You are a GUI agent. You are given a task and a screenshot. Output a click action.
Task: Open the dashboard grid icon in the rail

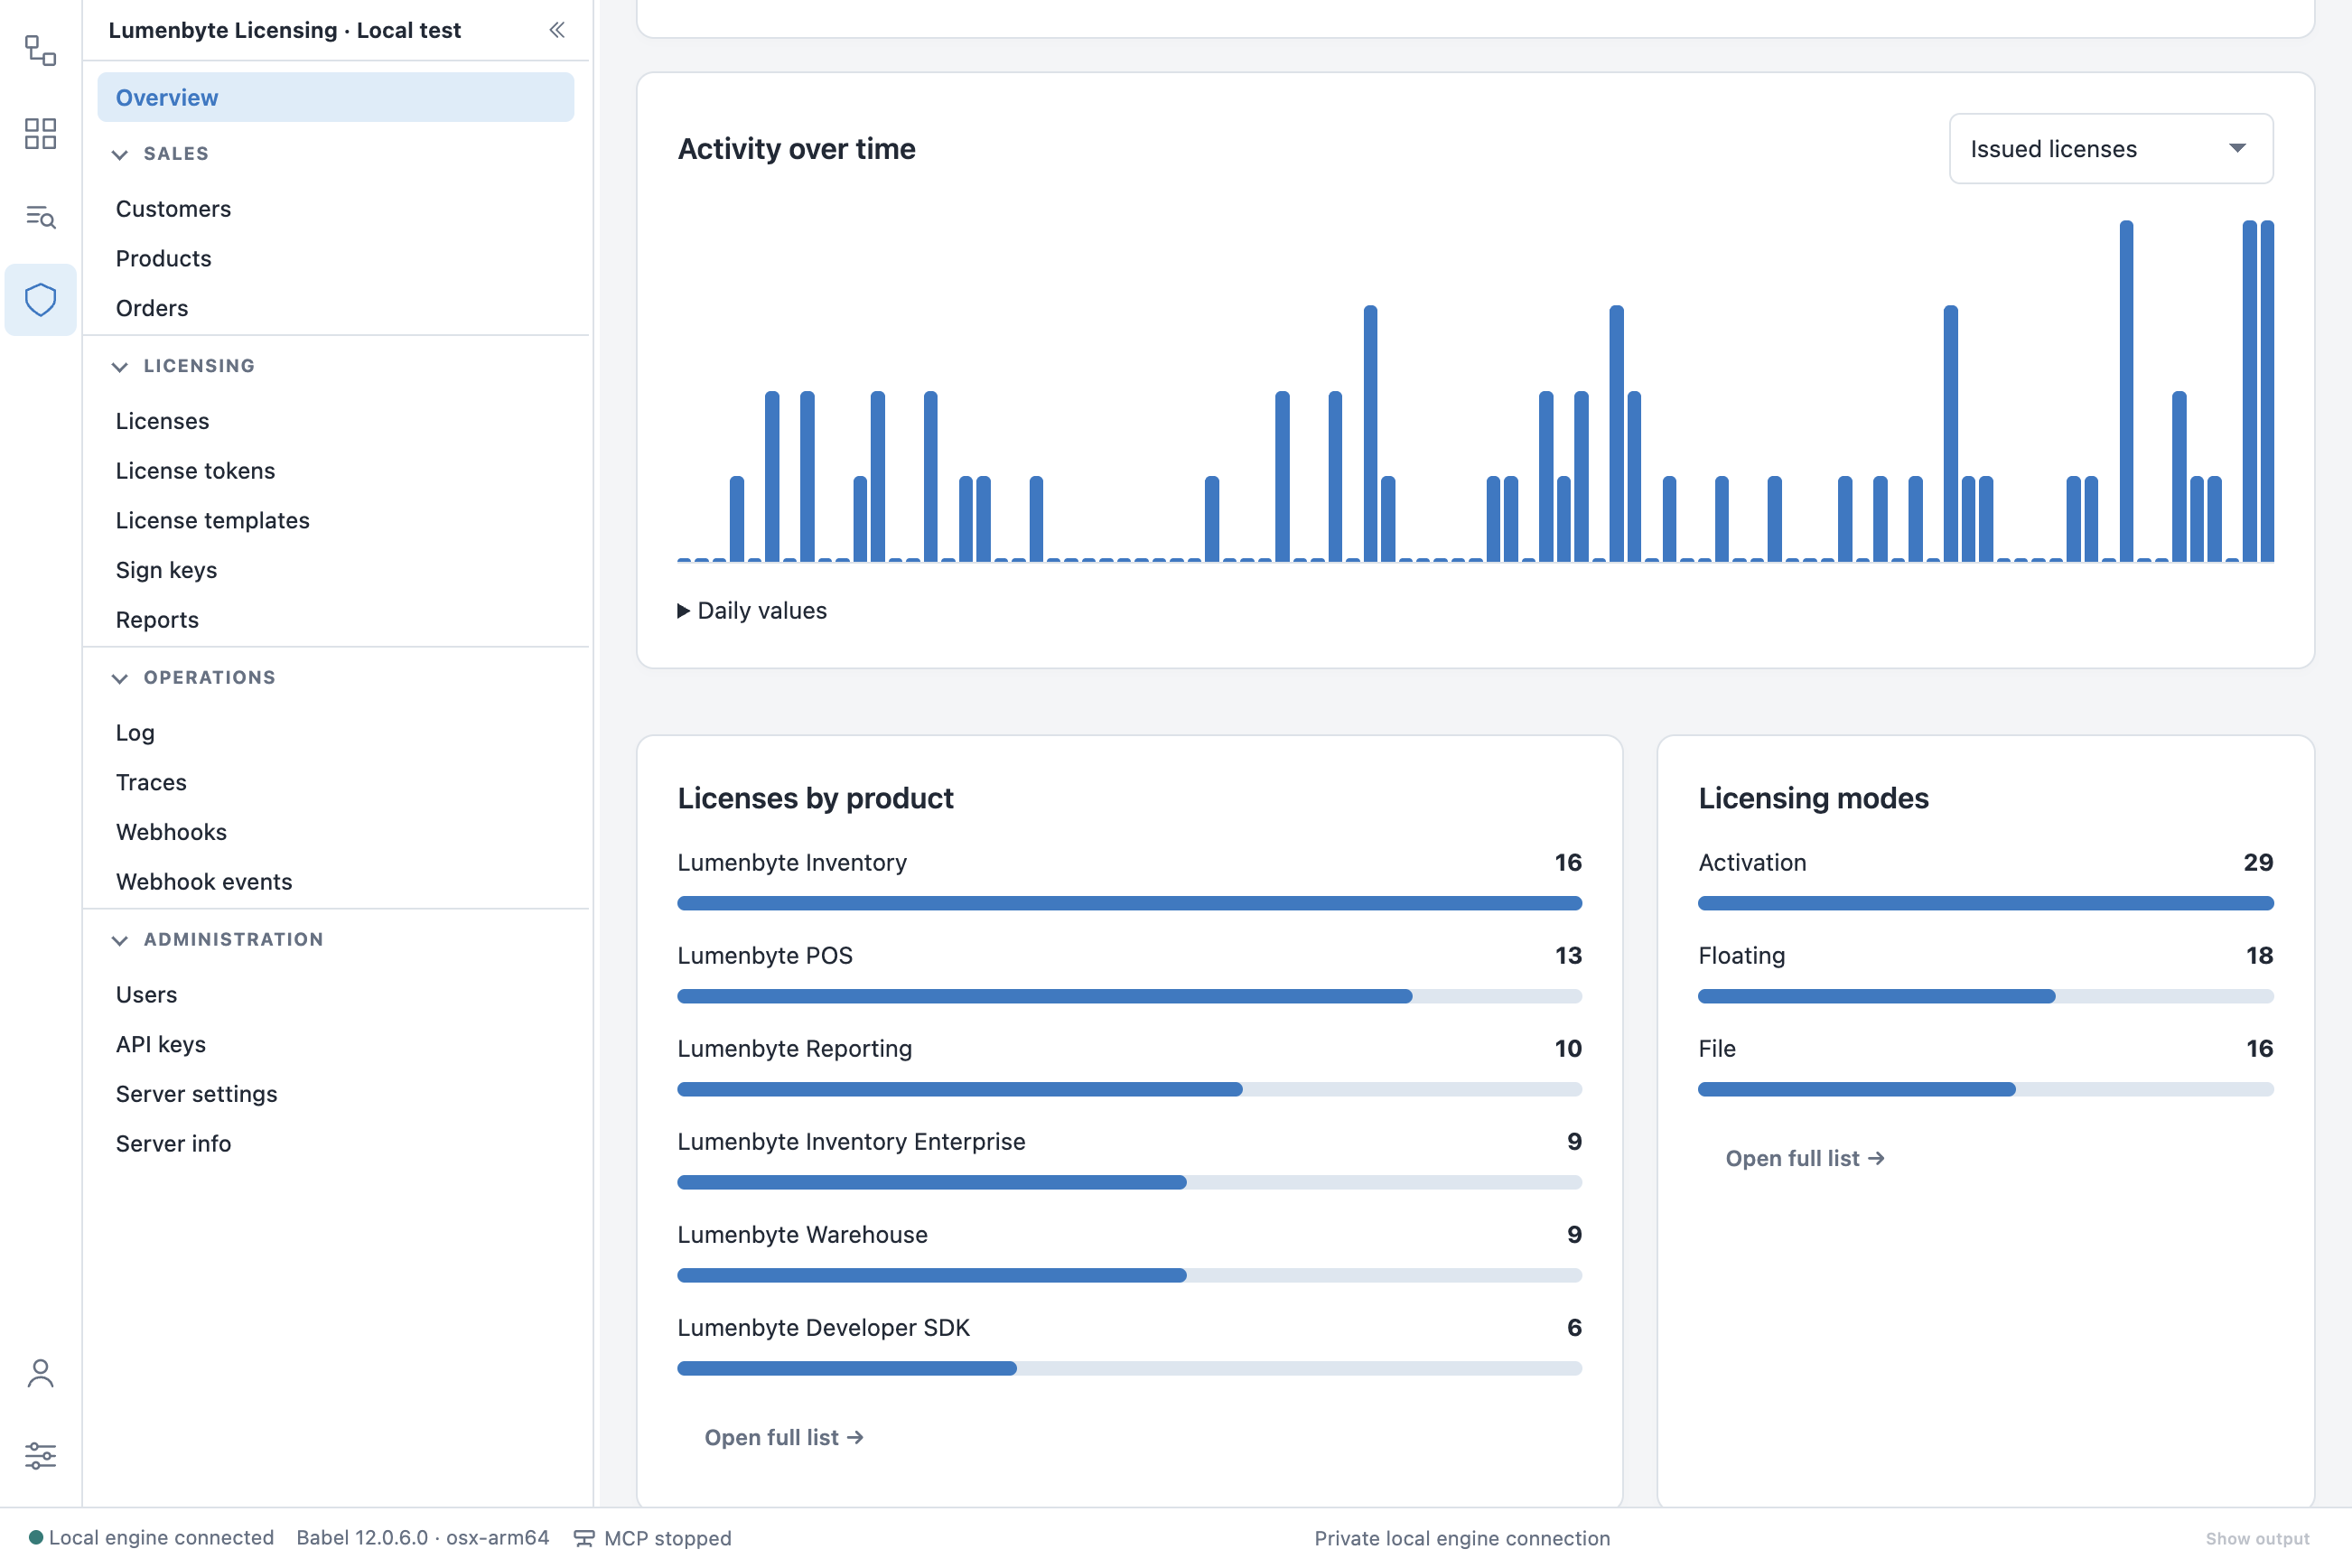40,133
